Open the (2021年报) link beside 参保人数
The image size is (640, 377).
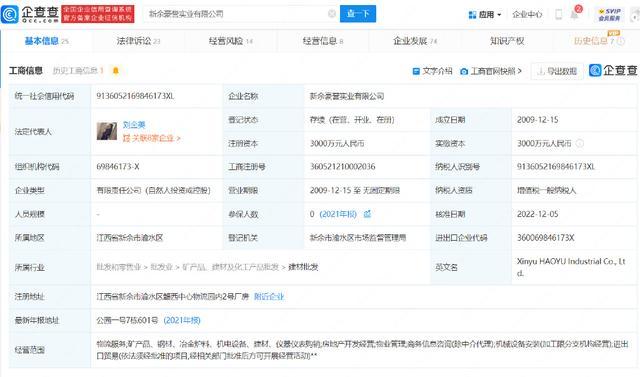click(x=338, y=214)
